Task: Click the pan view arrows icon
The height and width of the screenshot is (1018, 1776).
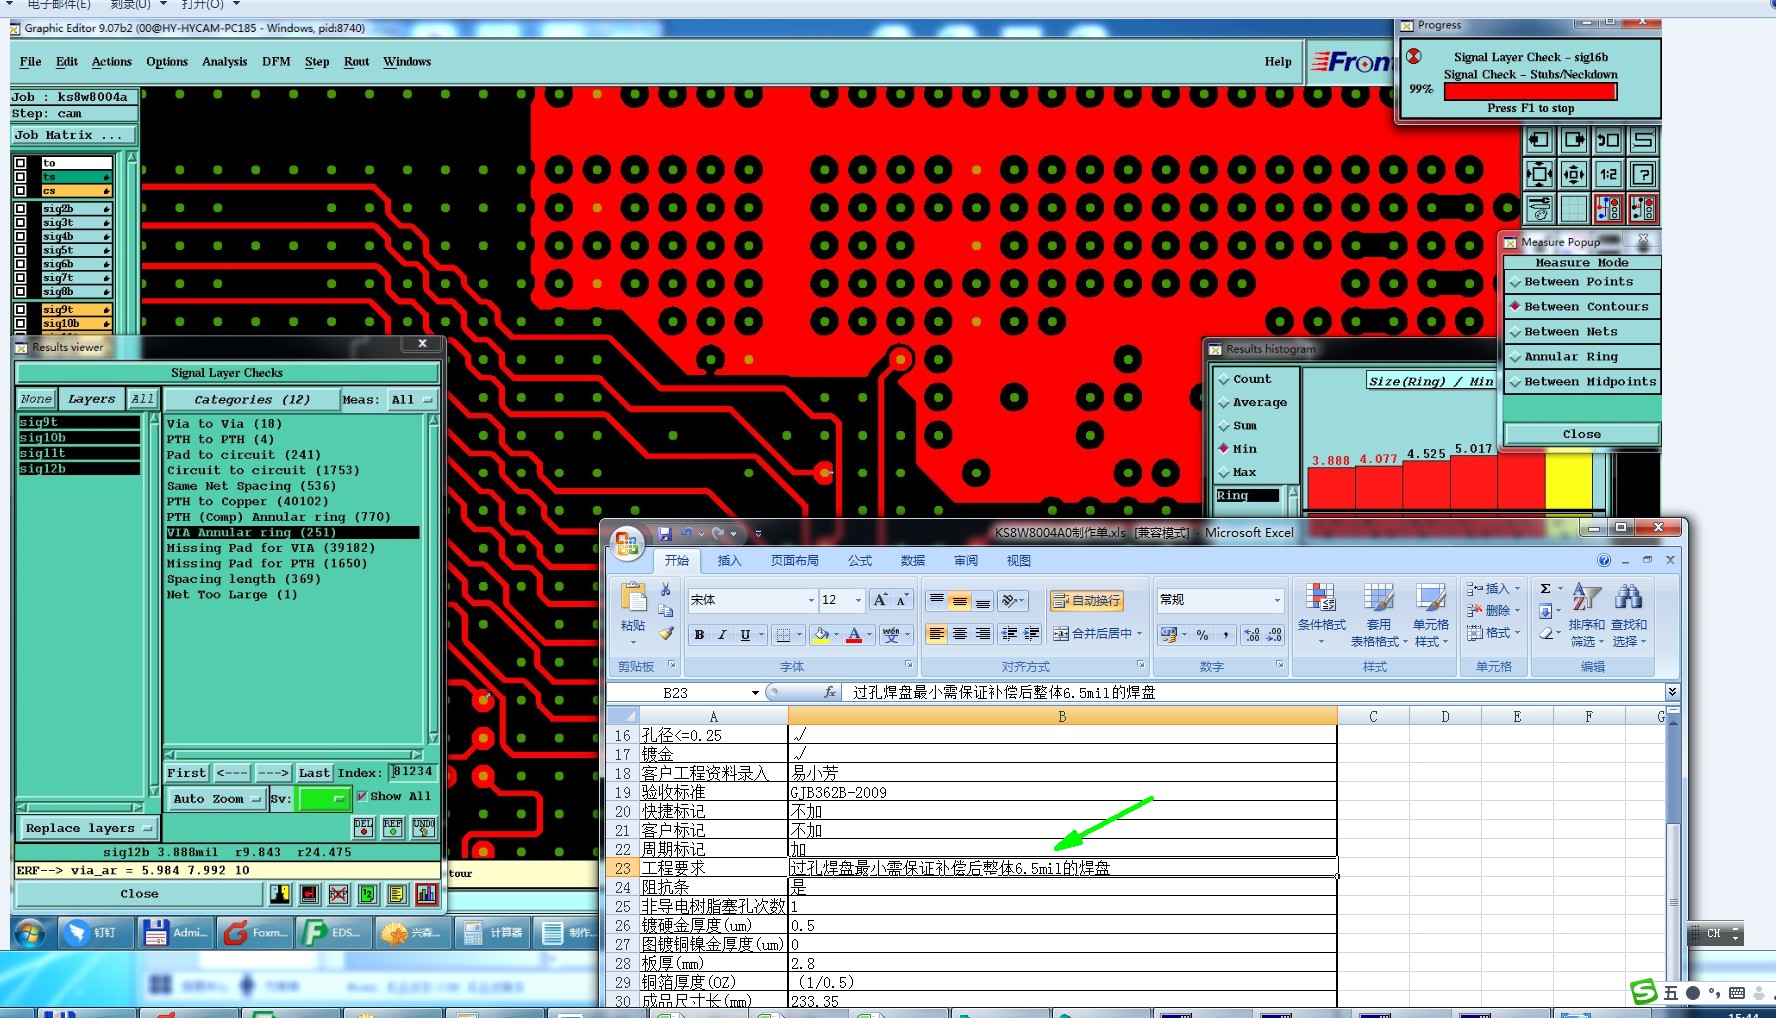Action: click(1574, 175)
